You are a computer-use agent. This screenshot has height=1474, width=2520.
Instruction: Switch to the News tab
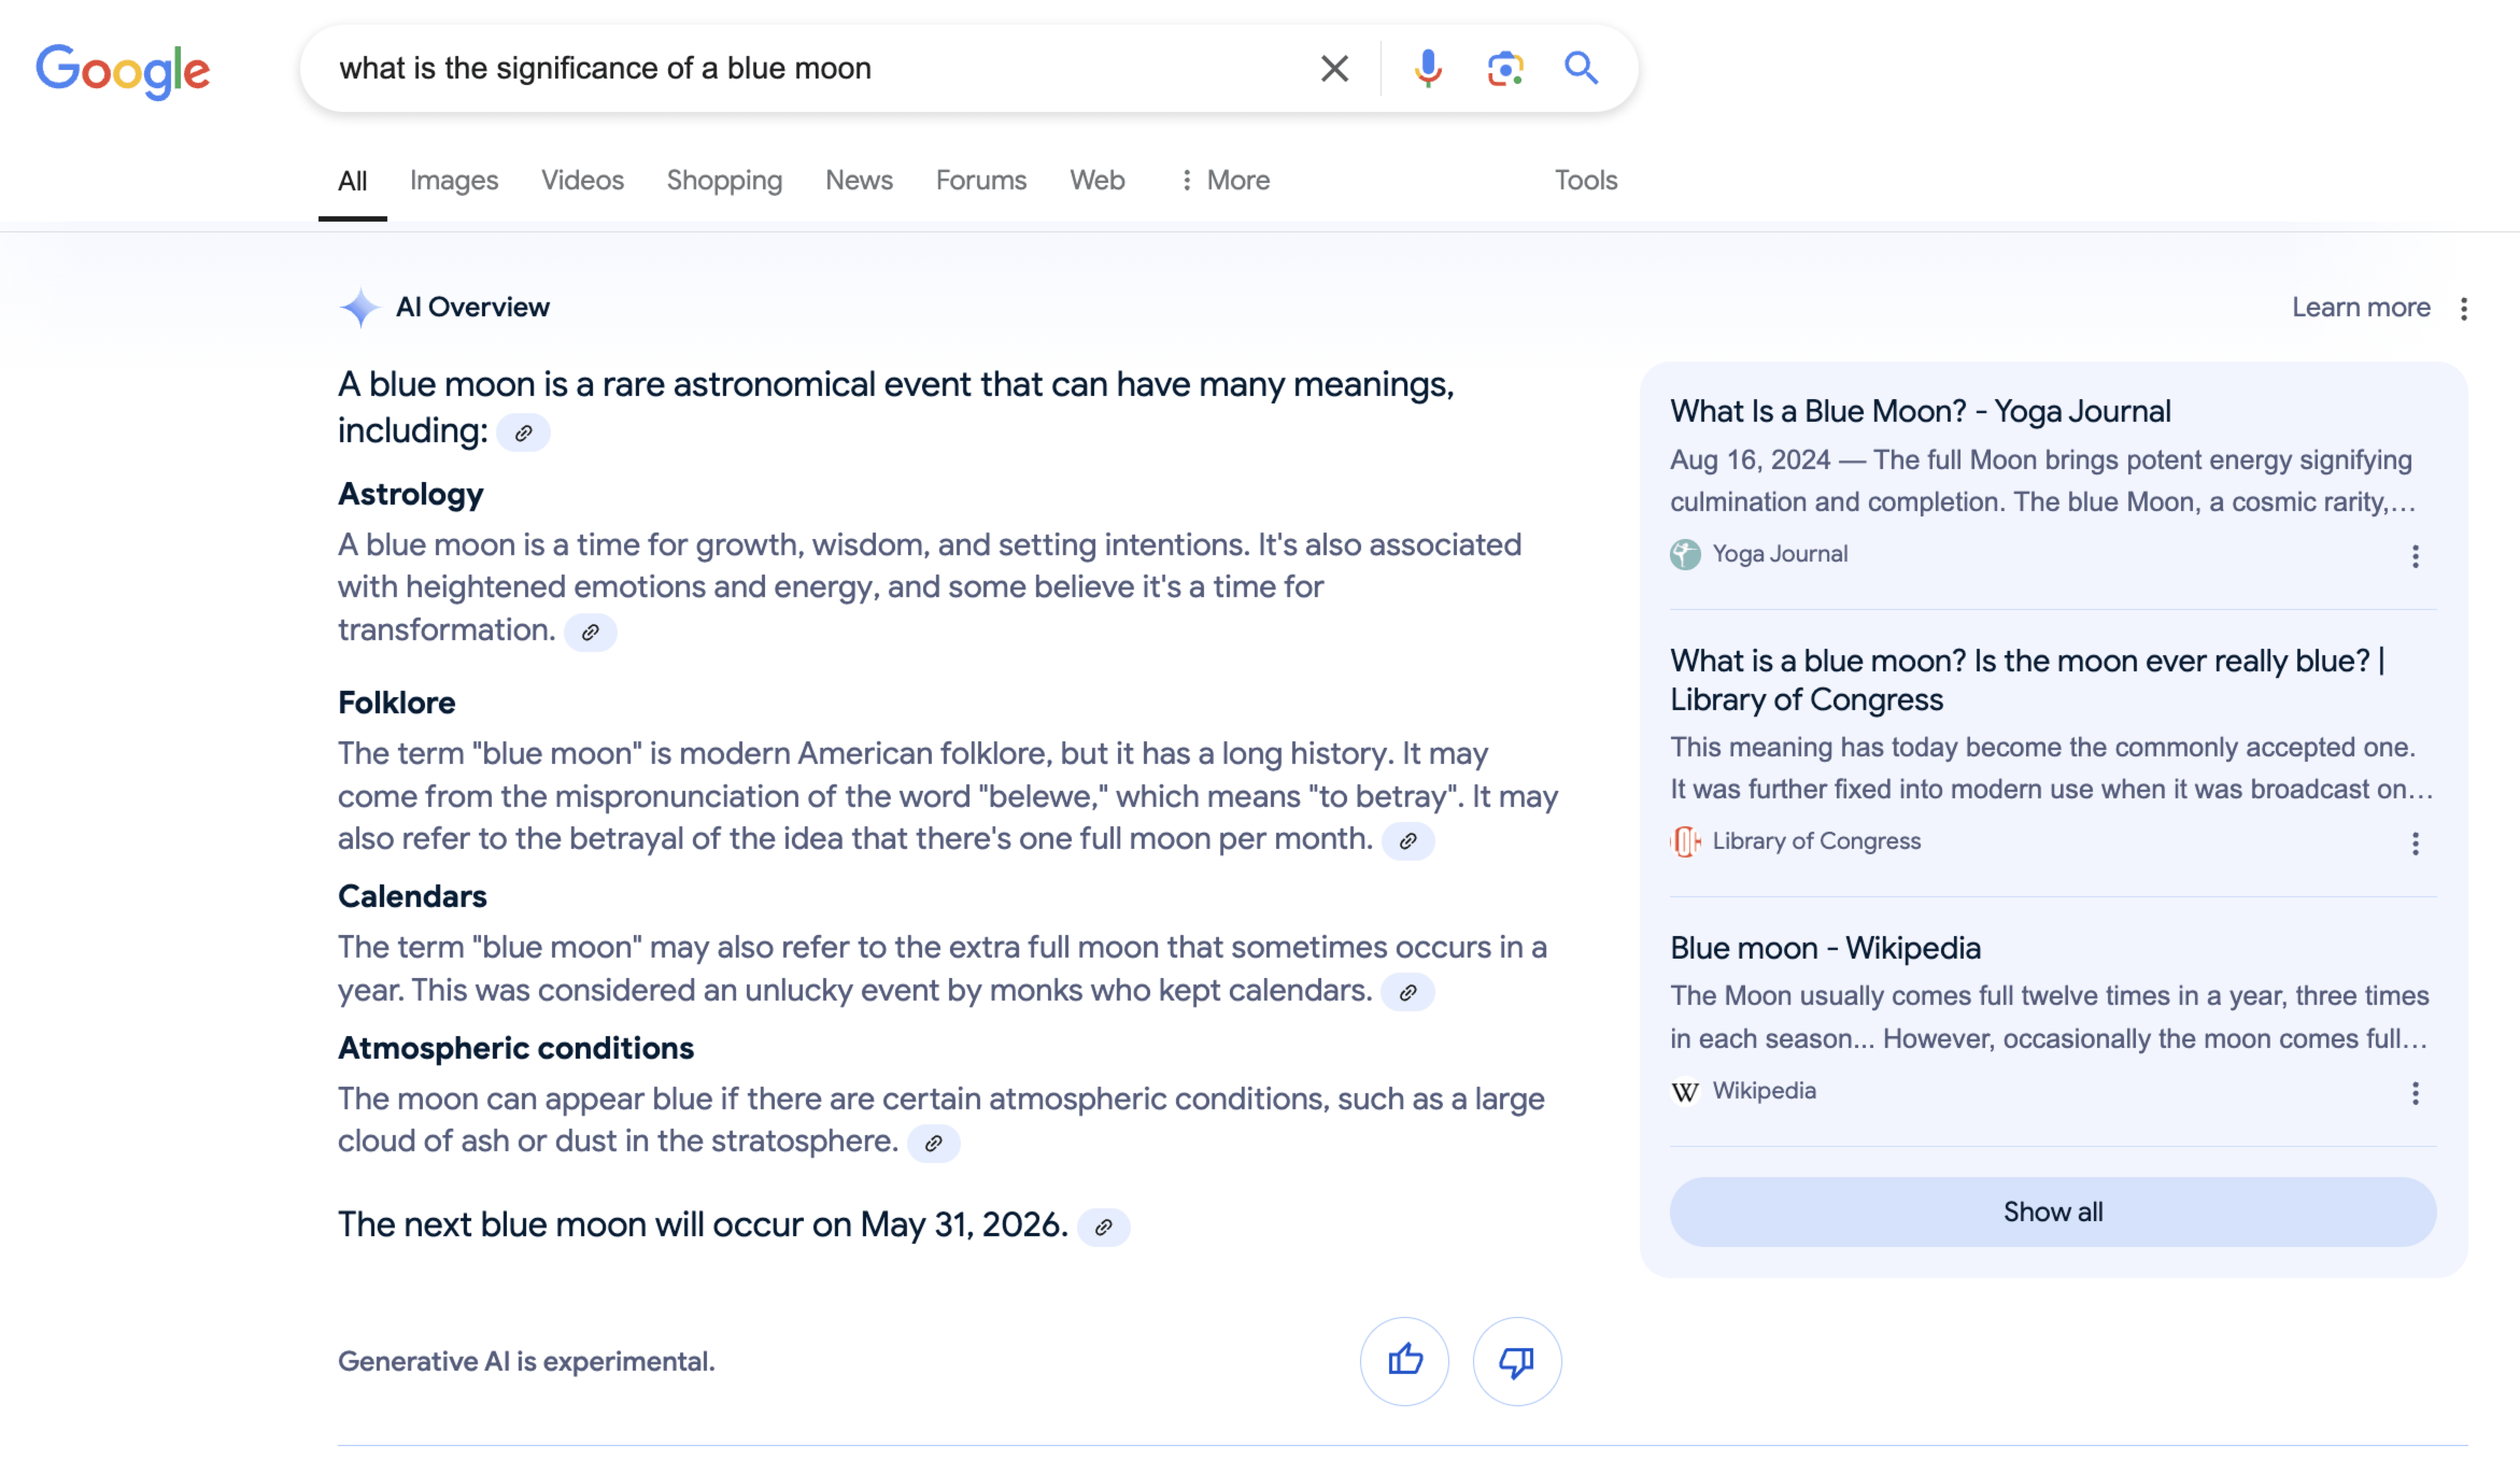(x=858, y=180)
